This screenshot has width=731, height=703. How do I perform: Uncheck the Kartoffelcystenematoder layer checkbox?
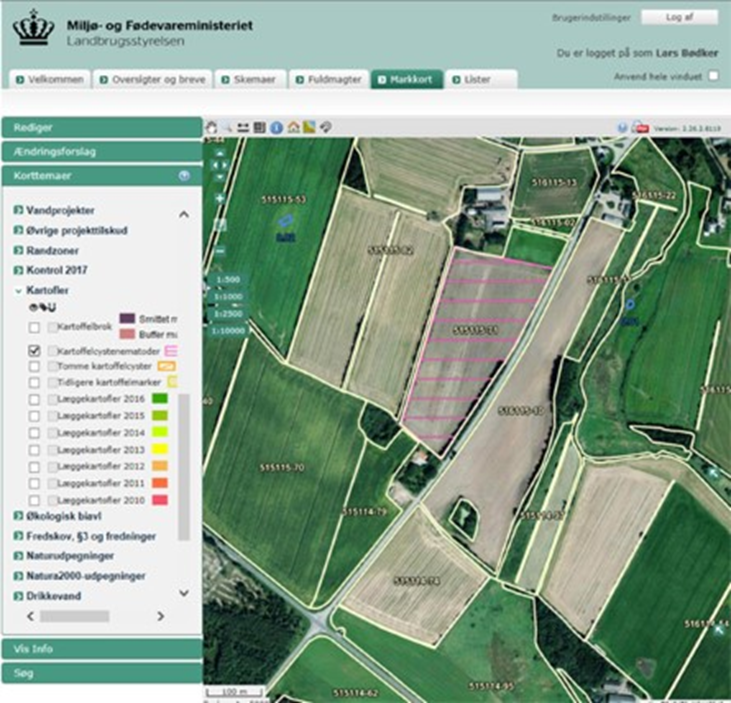pyautogui.click(x=35, y=351)
